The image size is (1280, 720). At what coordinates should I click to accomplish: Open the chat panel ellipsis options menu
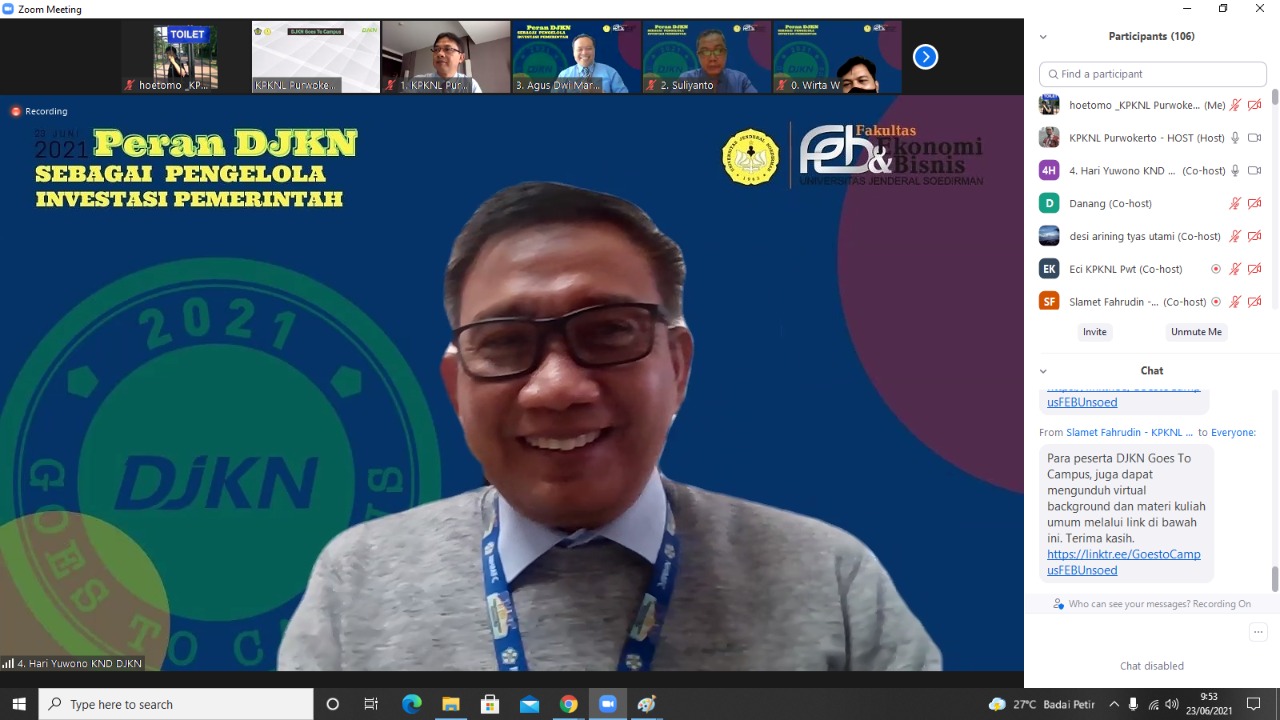(1258, 632)
